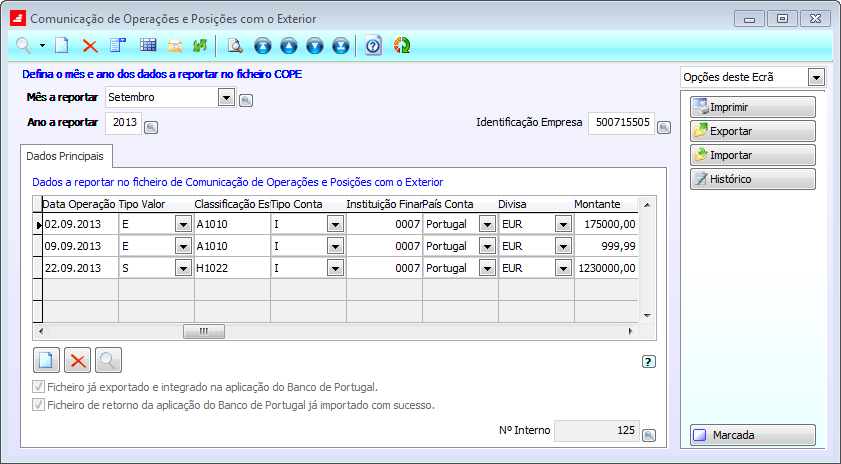
Task: Add a new grid row with the blank page icon
Action: point(46,360)
